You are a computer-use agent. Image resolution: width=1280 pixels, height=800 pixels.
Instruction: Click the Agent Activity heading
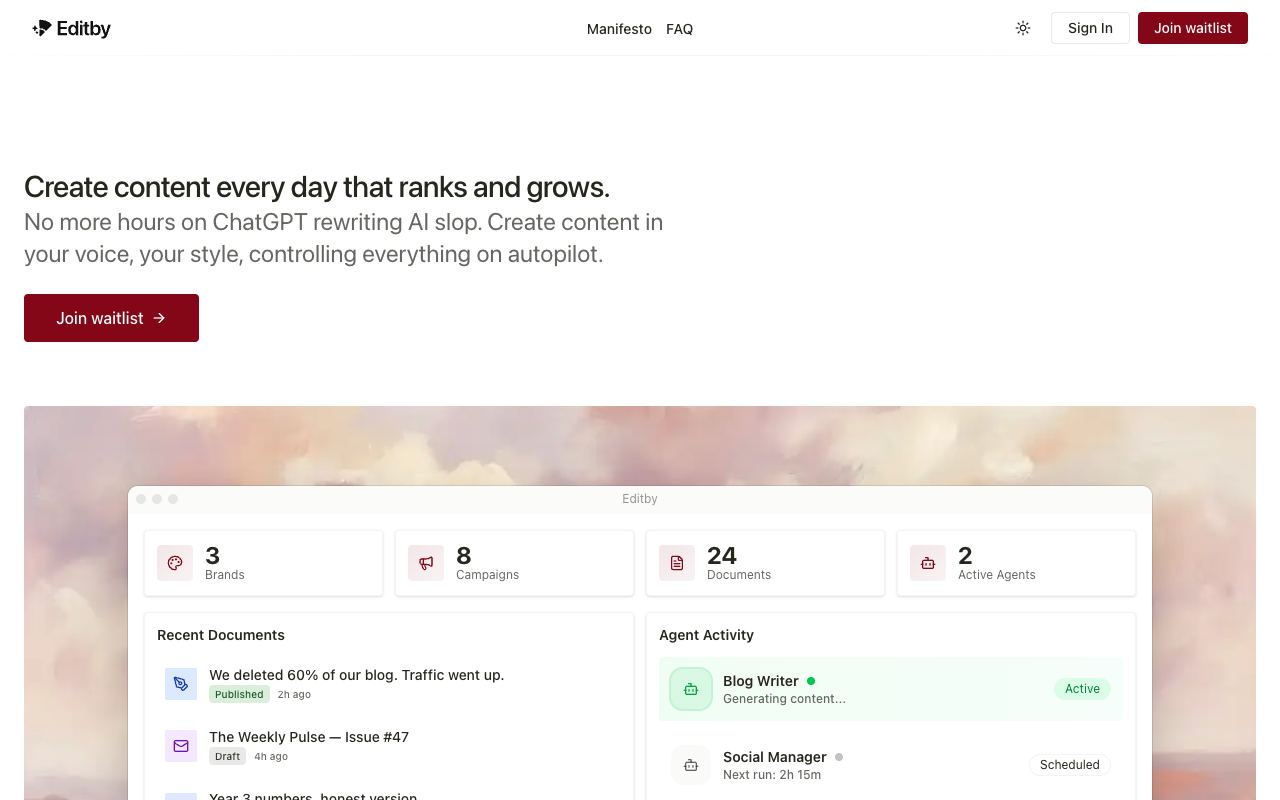tap(706, 635)
